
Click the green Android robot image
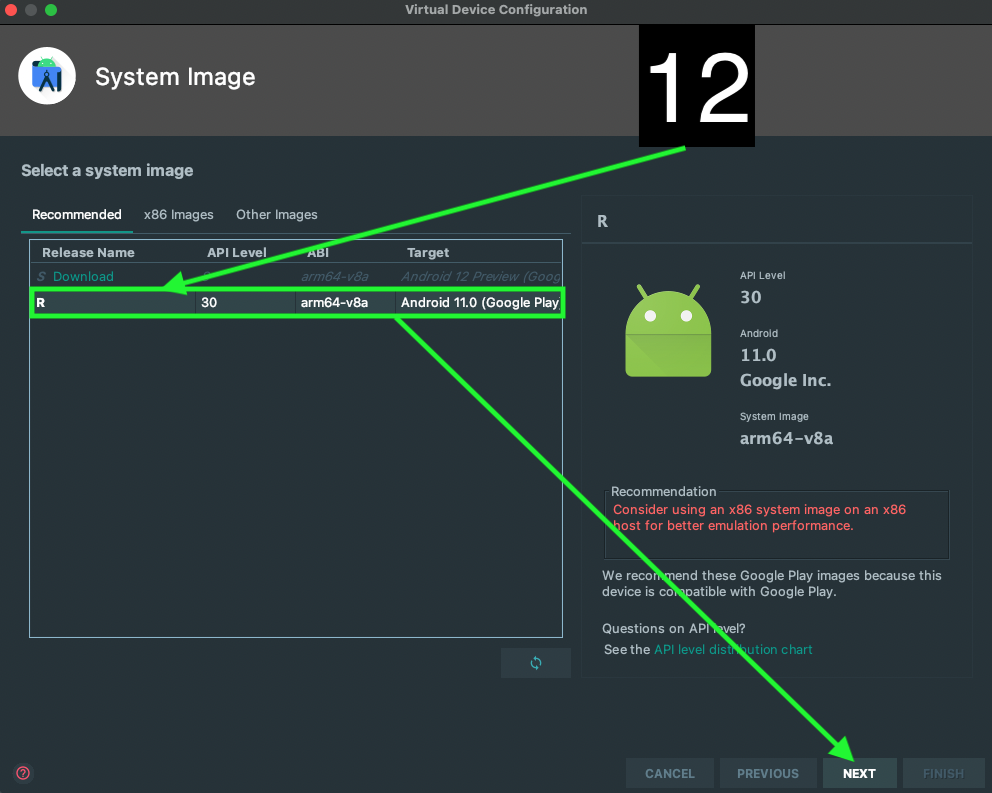pos(667,328)
